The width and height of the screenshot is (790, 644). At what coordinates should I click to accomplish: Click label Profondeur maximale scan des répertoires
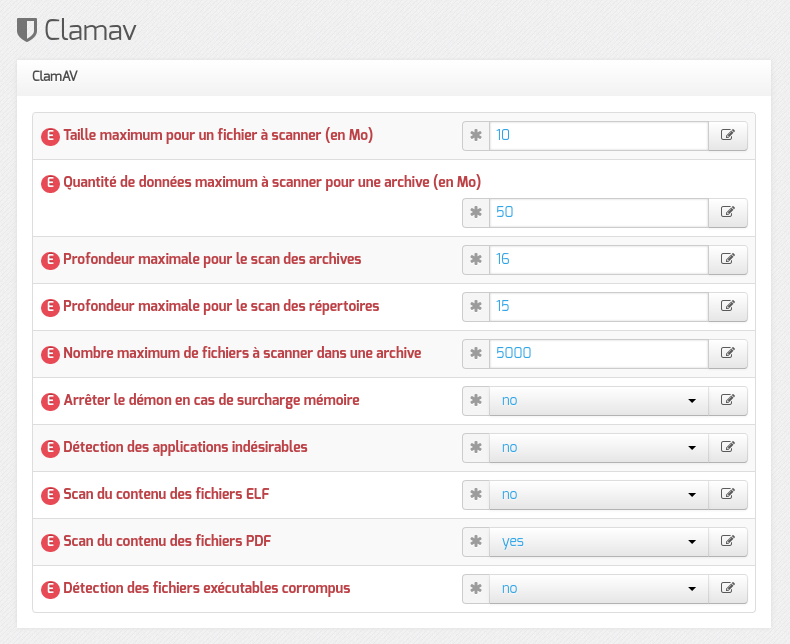(221, 306)
